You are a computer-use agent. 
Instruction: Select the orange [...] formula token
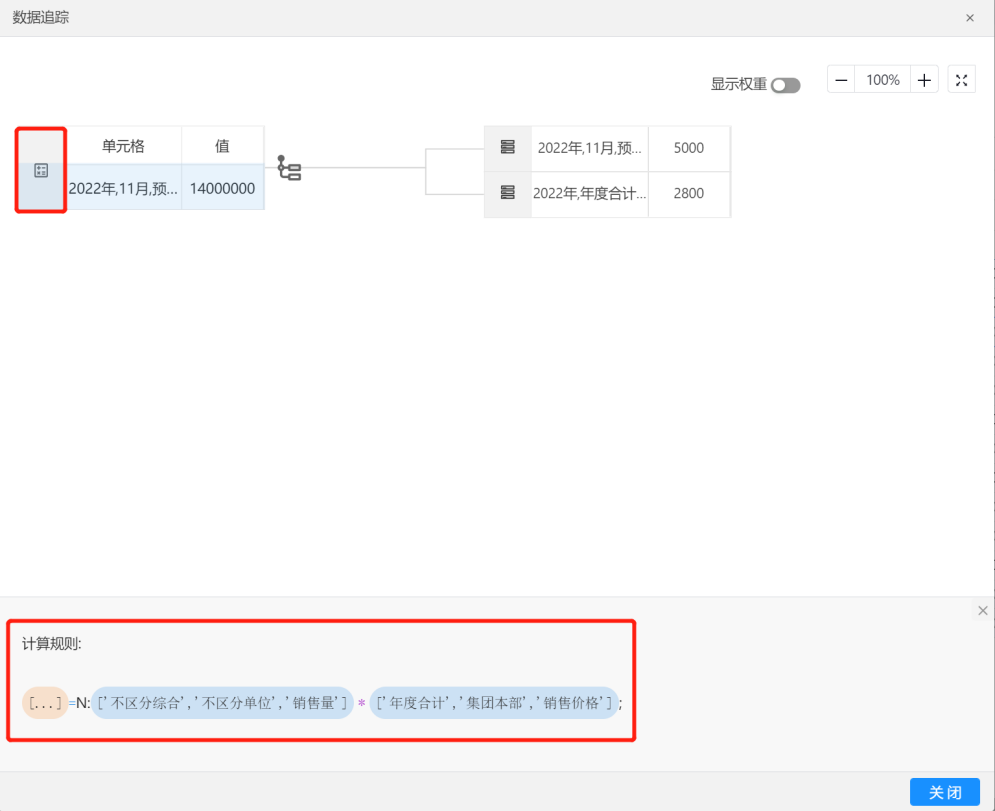tap(45, 703)
